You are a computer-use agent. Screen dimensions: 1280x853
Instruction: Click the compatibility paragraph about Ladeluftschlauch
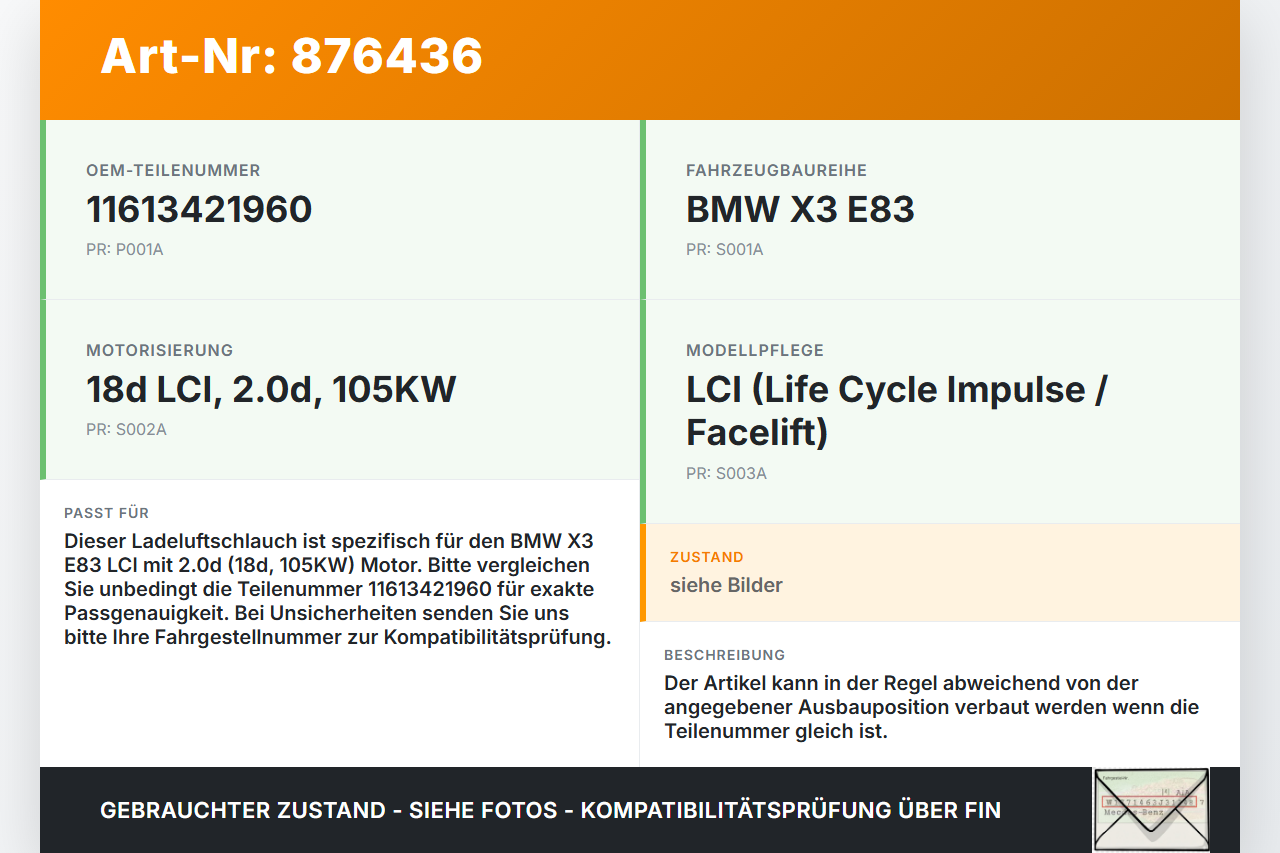(x=337, y=589)
